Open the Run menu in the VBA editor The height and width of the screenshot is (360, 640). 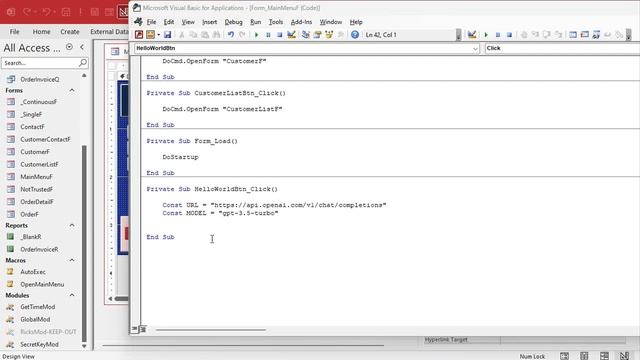[x=256, y=22]
